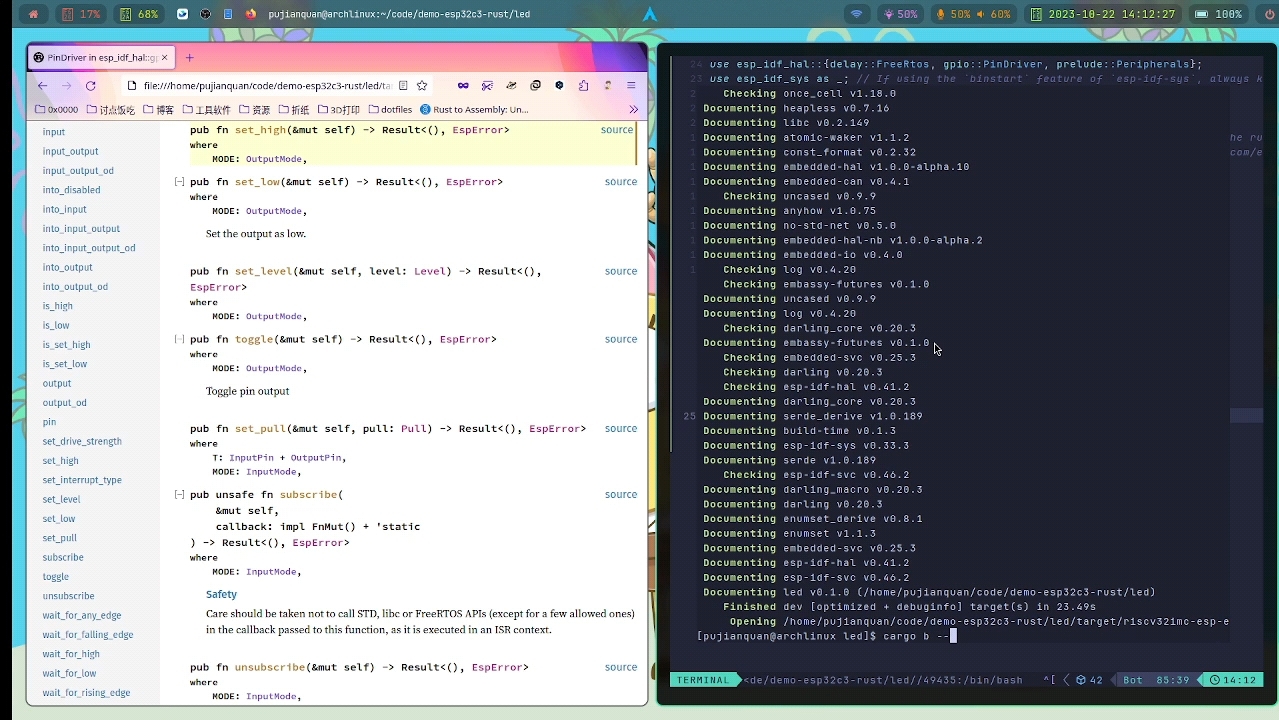Open the Level type link in set_level
Image resolution: width=1279 pixels, height=720 pixels.
[430, 271]
